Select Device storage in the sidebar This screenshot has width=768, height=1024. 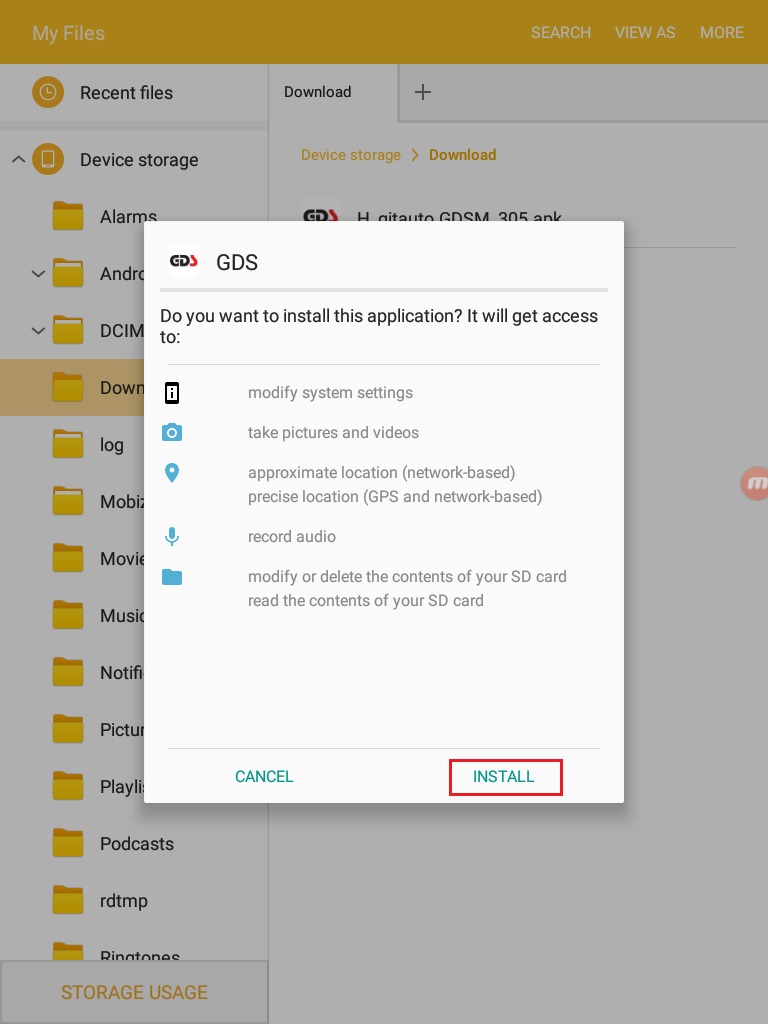139,160
